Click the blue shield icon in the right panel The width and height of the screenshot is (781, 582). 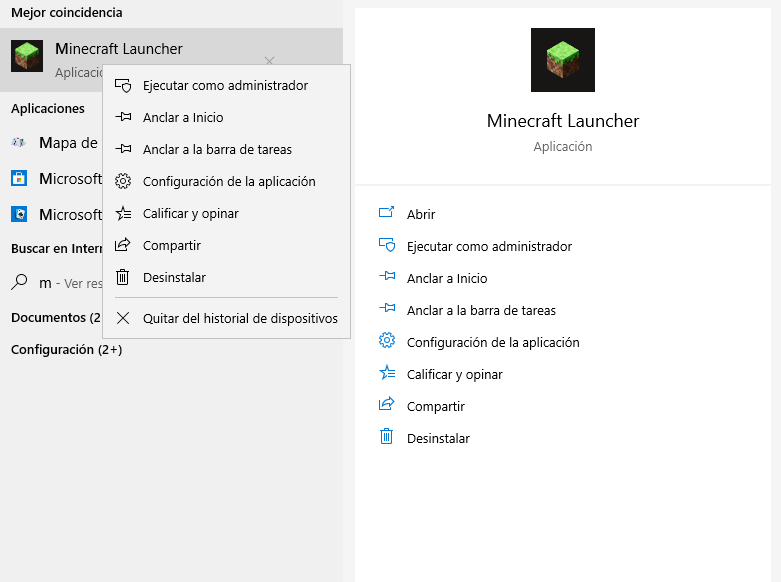(x=387, y=245)
